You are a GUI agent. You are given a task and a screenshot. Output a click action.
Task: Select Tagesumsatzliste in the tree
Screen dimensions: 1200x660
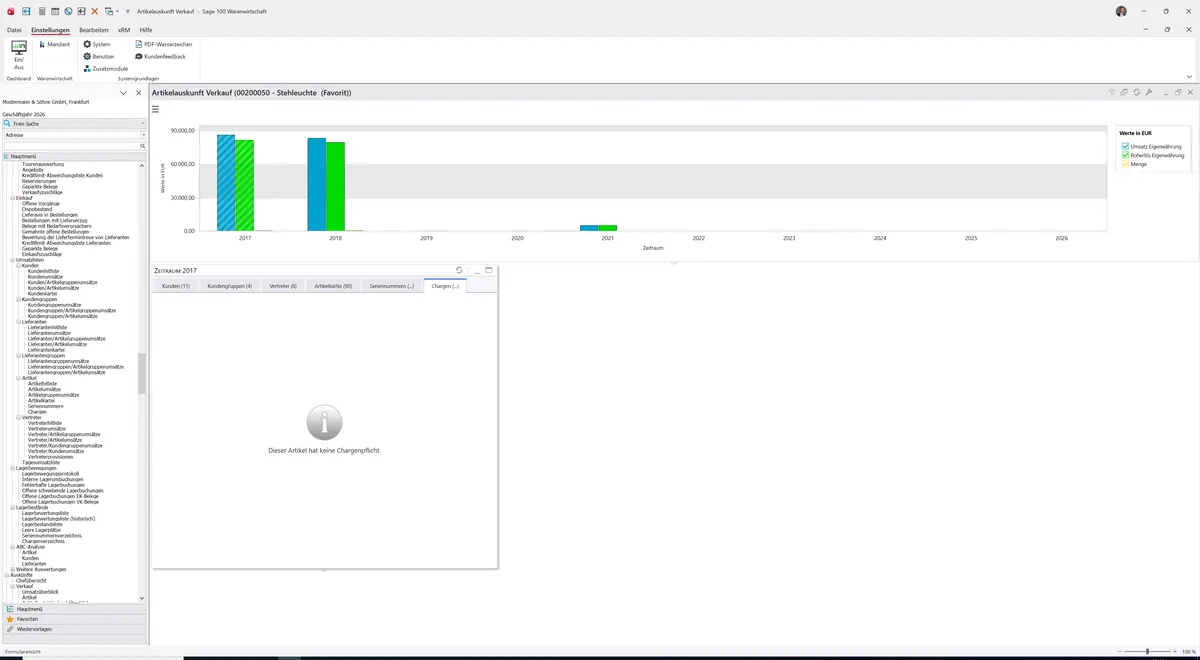(41, 463)
